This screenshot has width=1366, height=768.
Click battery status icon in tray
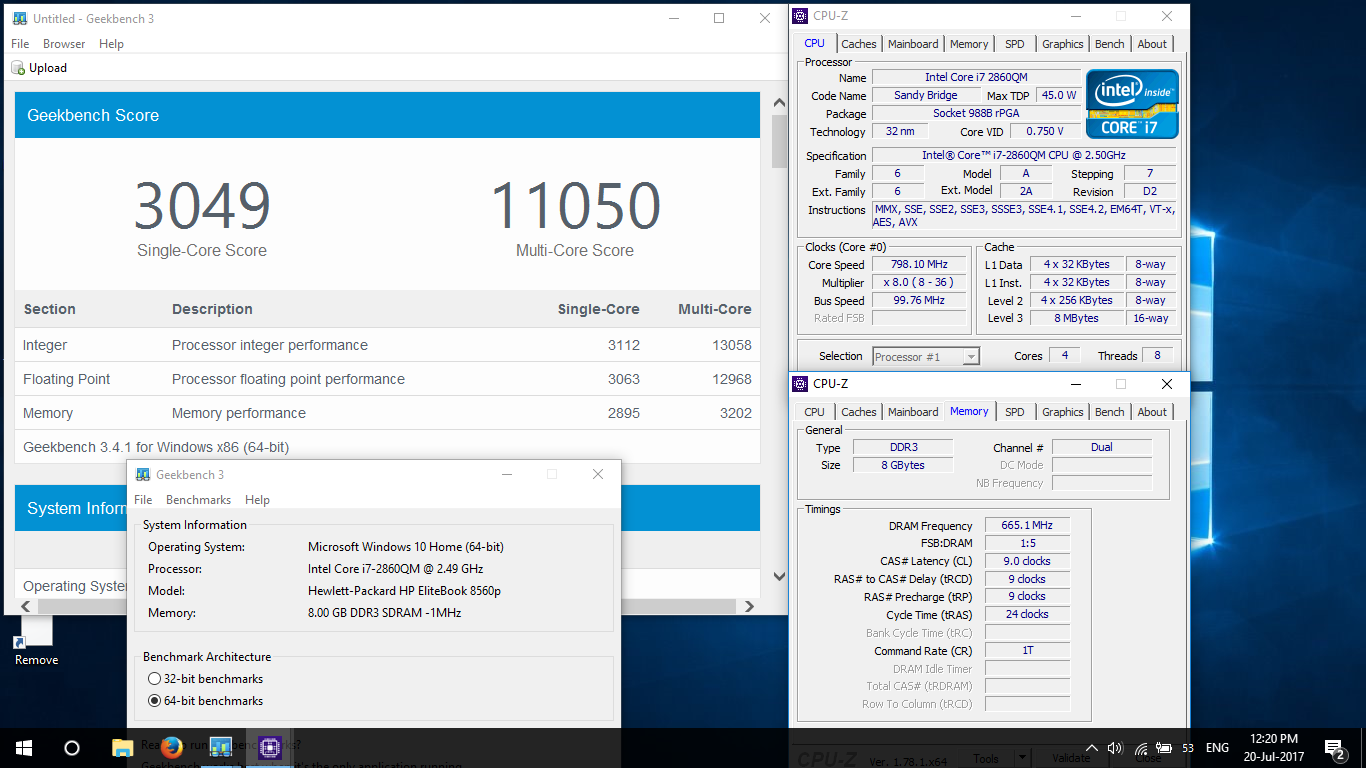pos(1164,748)
